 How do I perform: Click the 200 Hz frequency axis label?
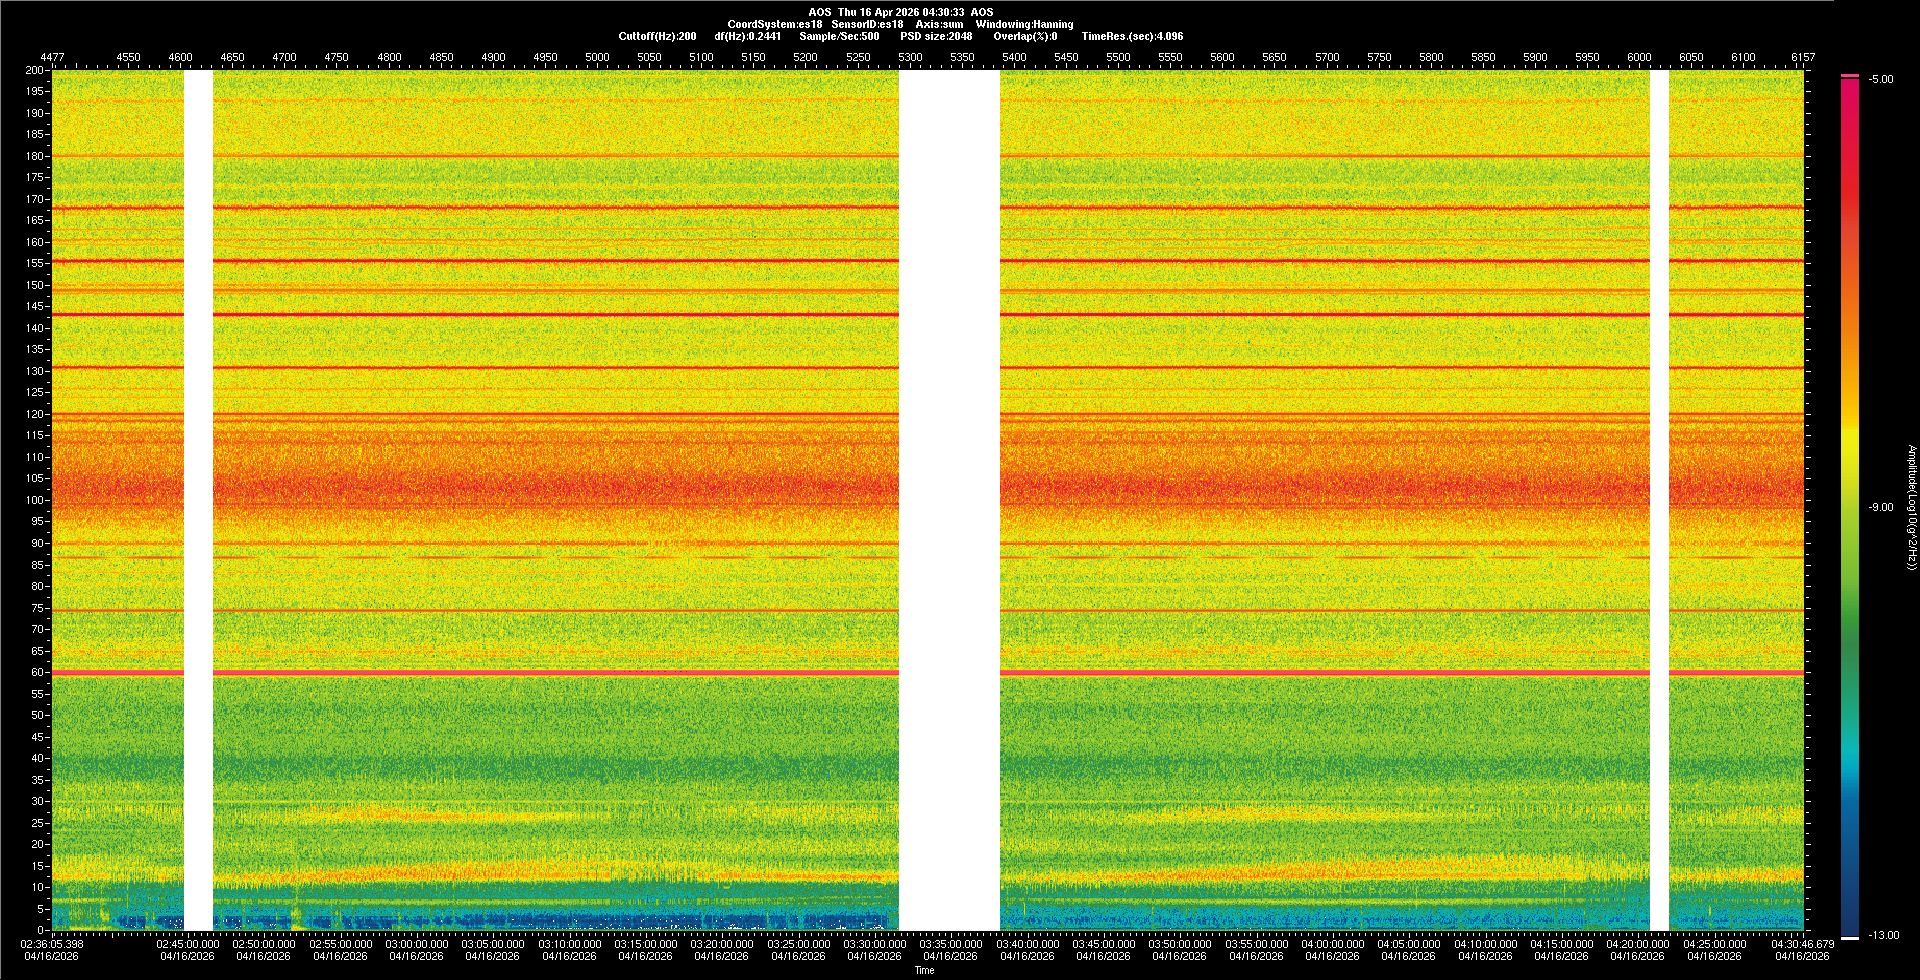tap(35, 71)
